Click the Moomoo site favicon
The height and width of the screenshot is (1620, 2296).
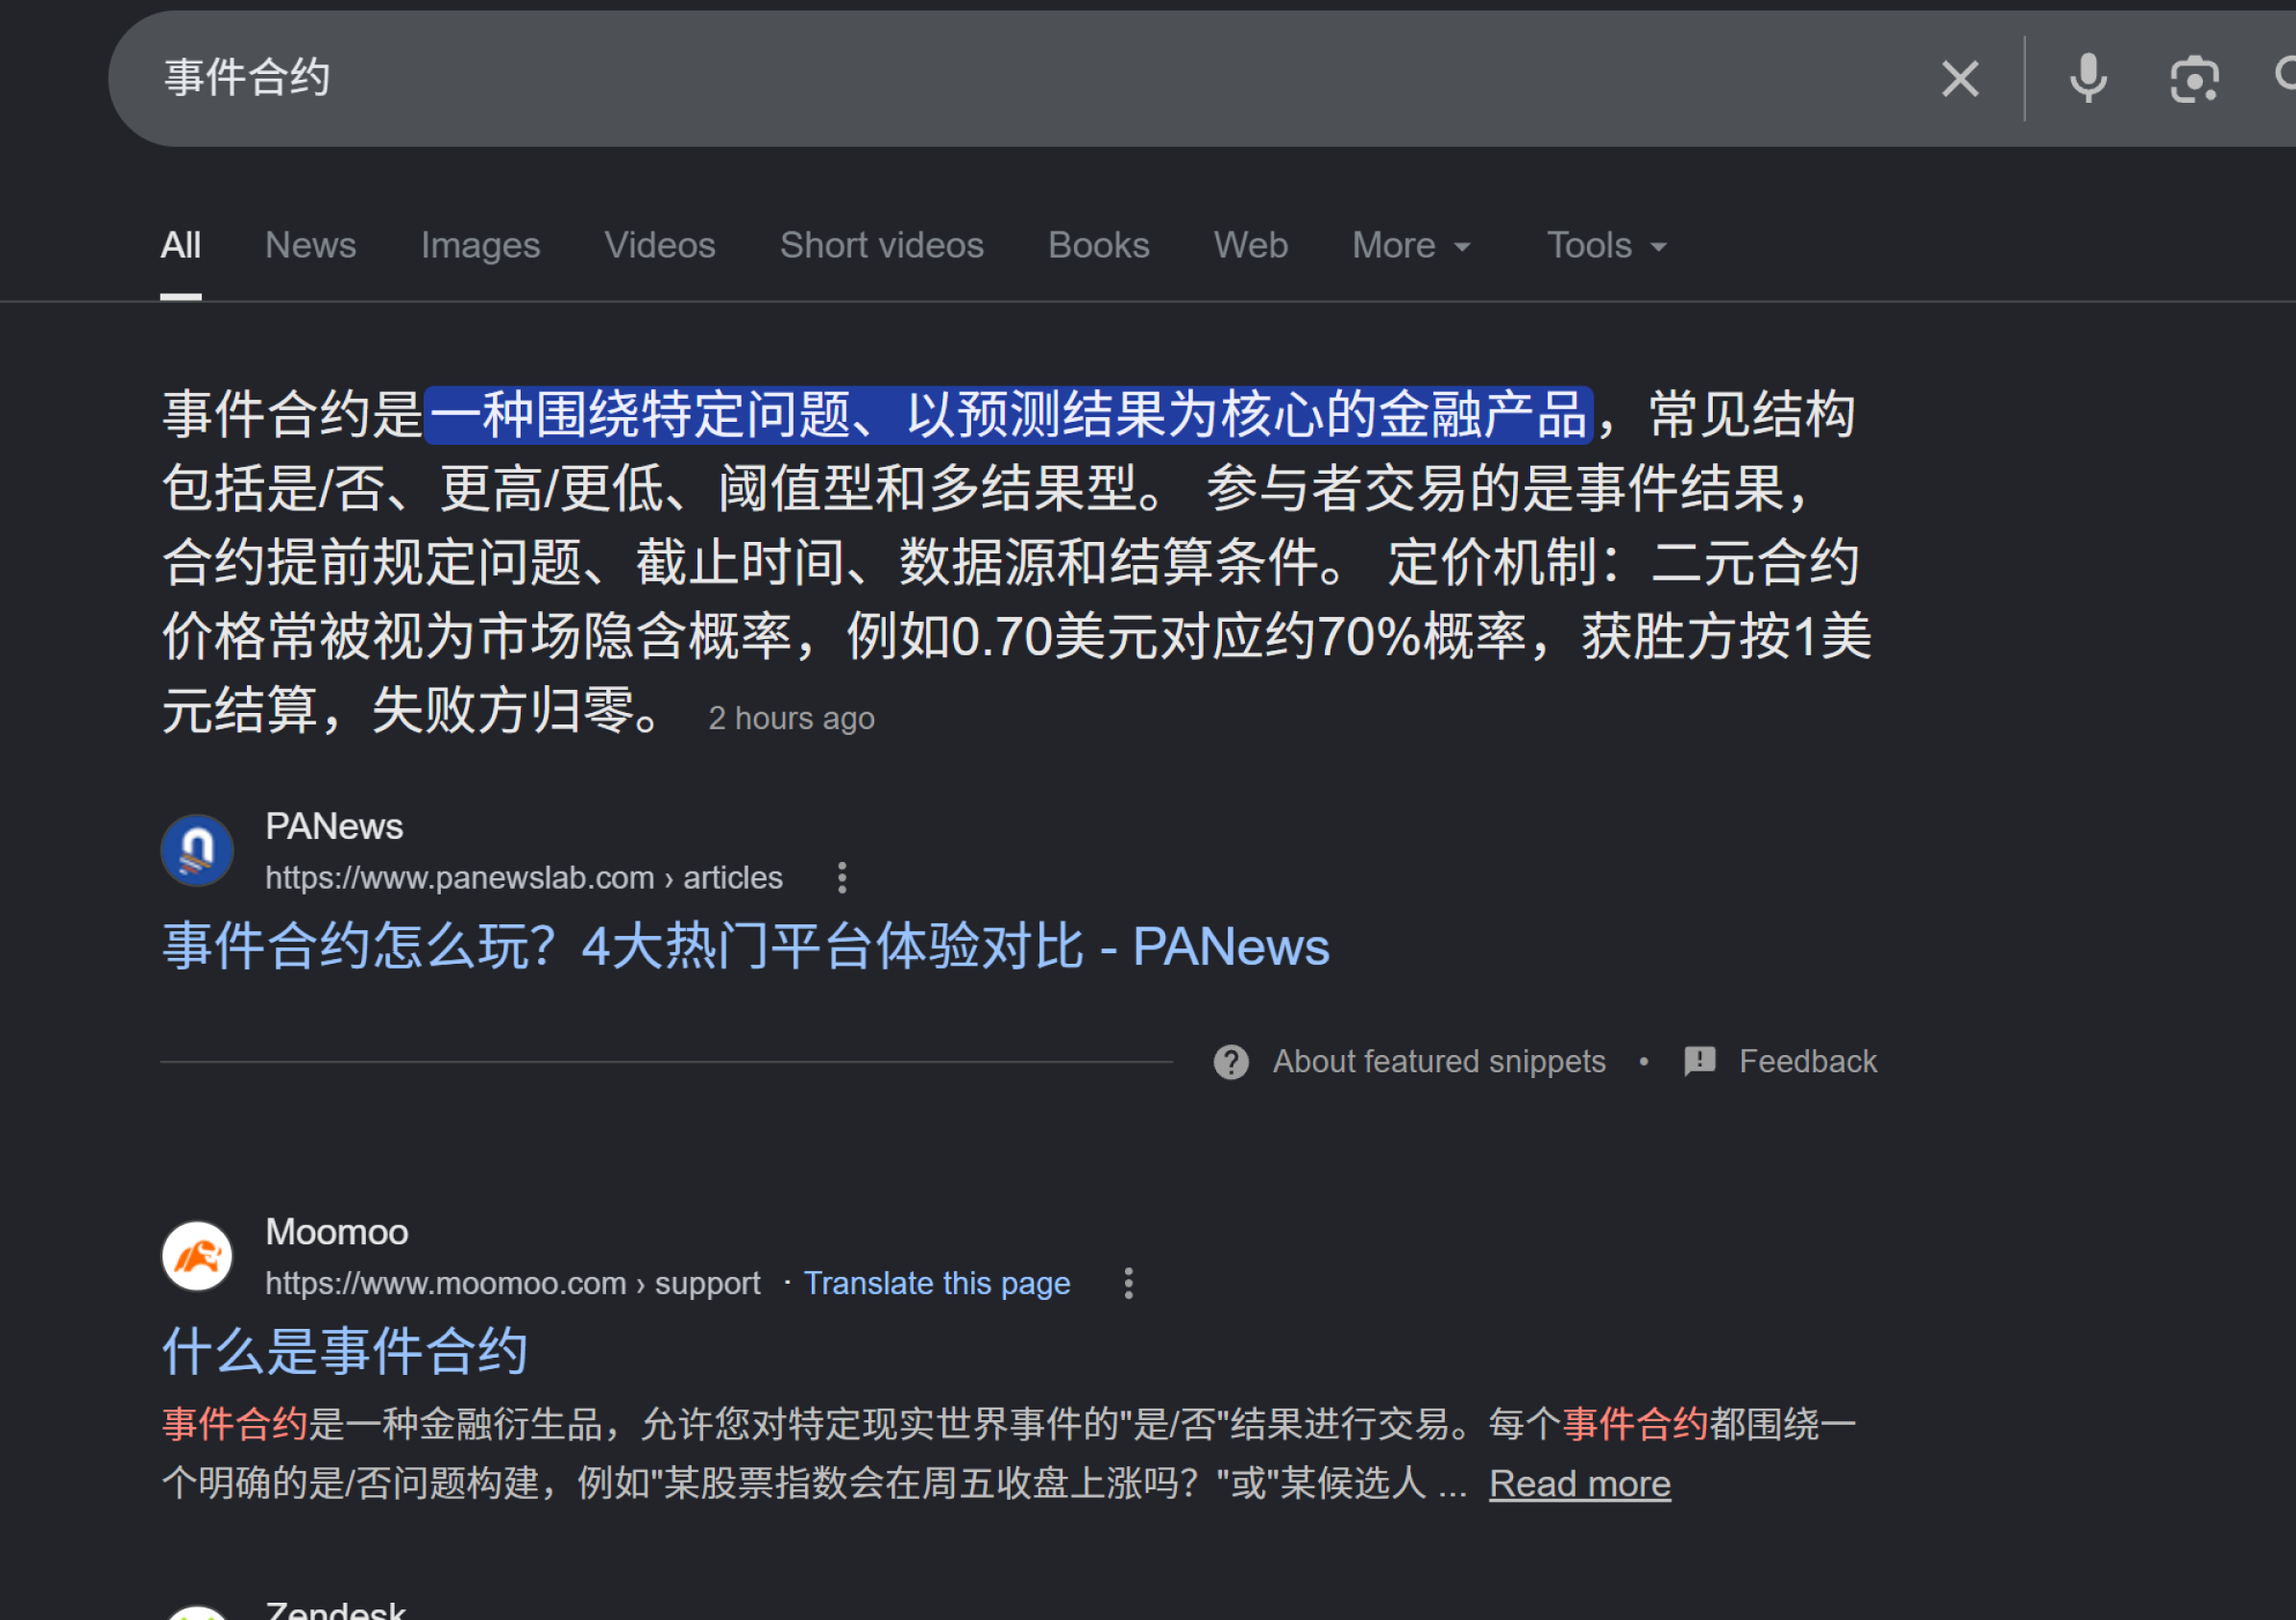click(x=197, y=1256)
